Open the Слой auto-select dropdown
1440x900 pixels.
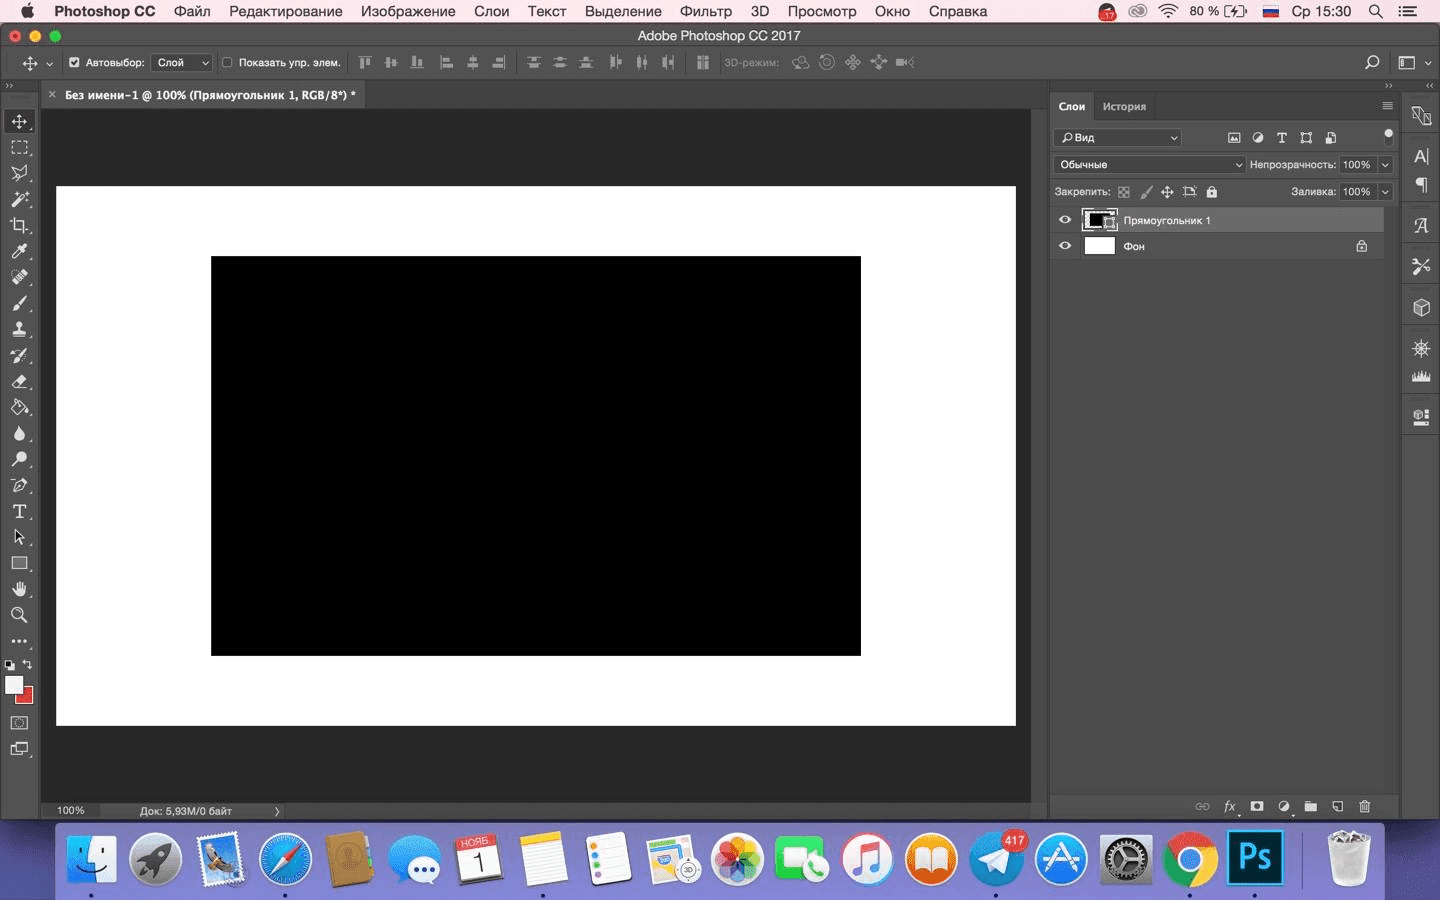tap(183, 63)
